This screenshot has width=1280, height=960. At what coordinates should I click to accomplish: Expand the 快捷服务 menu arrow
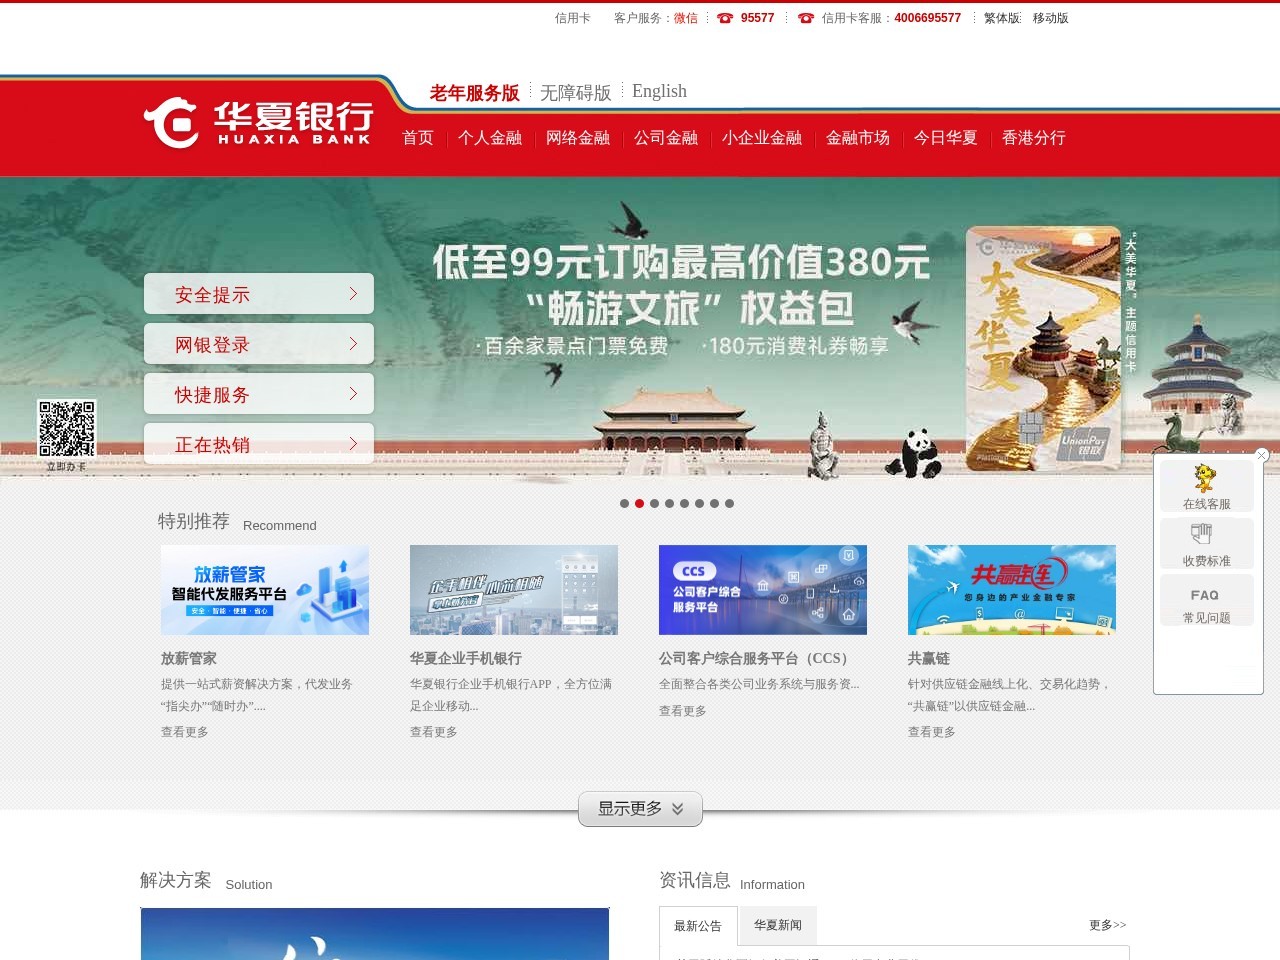tap(353, 394)
